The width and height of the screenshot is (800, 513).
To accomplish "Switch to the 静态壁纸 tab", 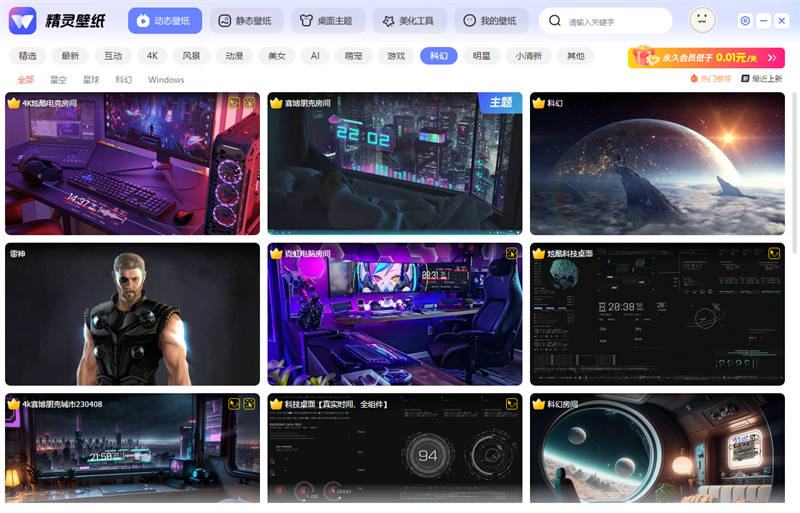I will coord(246,21).
